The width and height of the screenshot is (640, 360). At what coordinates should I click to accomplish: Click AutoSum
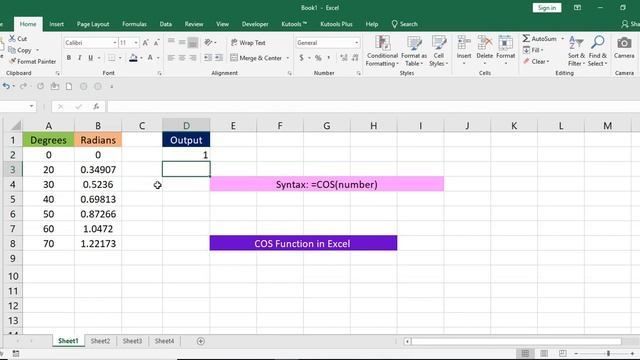coord(540,38)
